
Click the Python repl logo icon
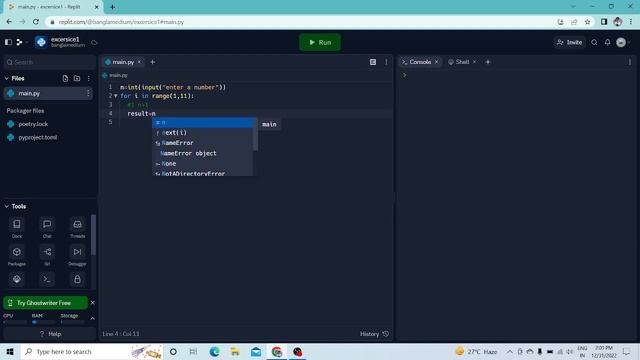41,42
